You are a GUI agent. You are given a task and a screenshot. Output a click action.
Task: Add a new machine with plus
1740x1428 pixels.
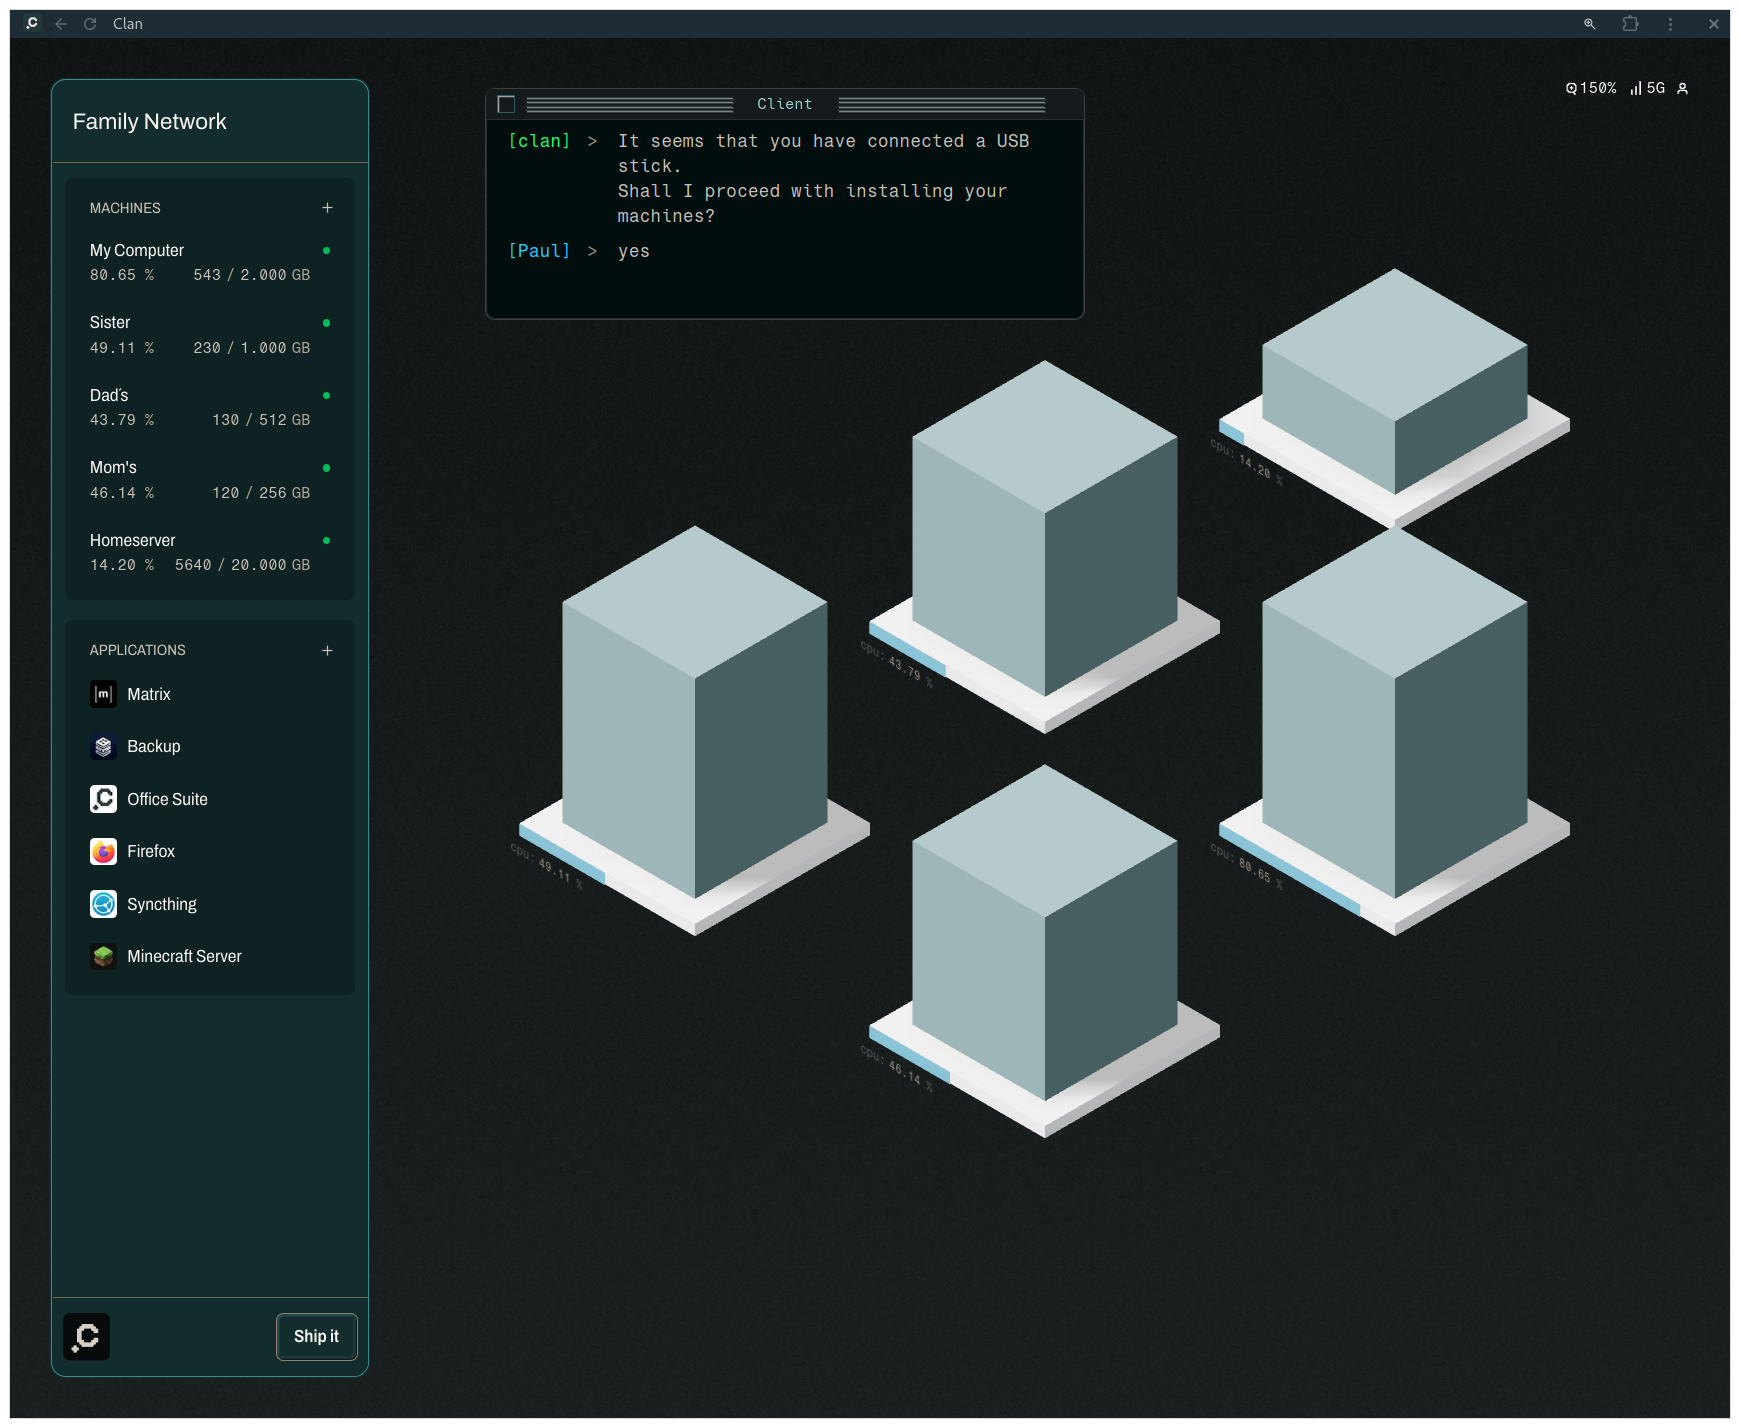[x=327, y=208]
